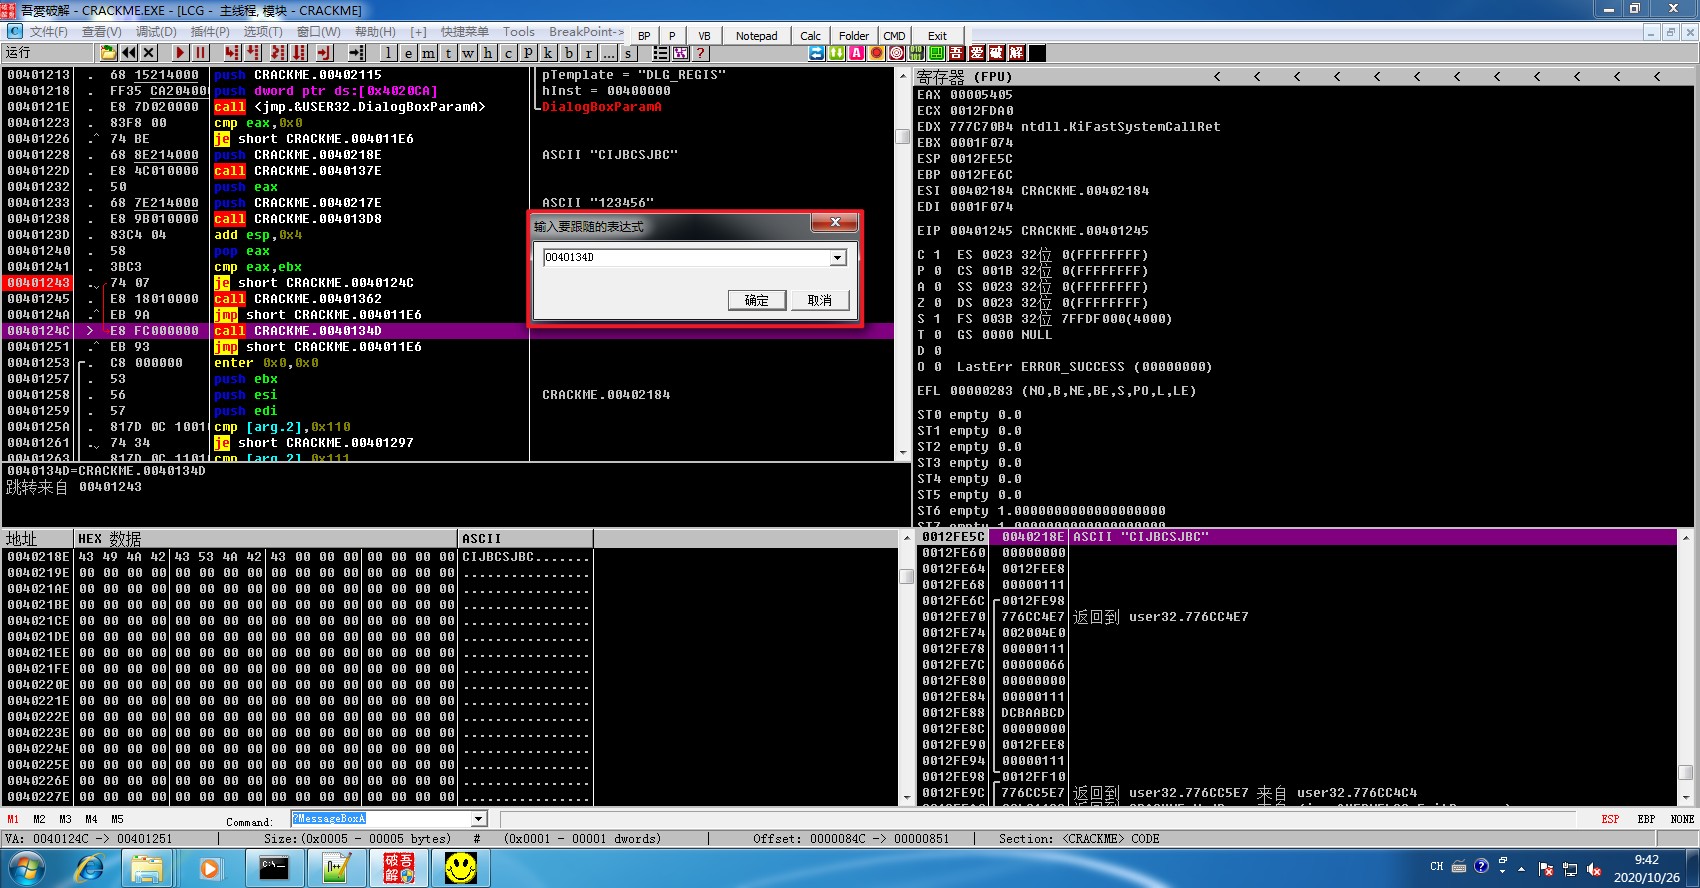Select the EAX 00005405 register line
This screenshot has height=888, width=1700.
point(965,95)
